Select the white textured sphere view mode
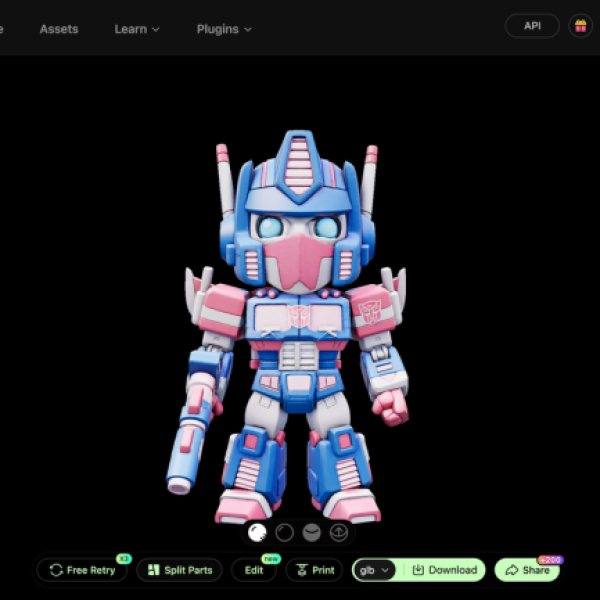The image size is (600, 600). coord(257,532)
